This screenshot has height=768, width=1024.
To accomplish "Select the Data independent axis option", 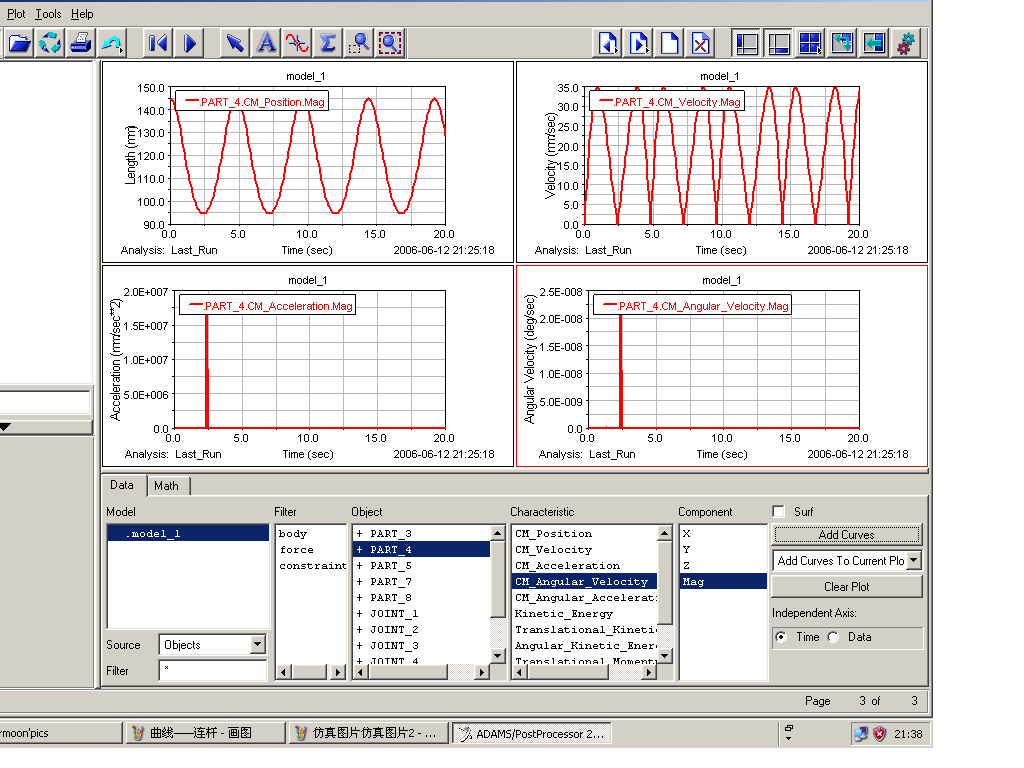I will click(834, 637).
